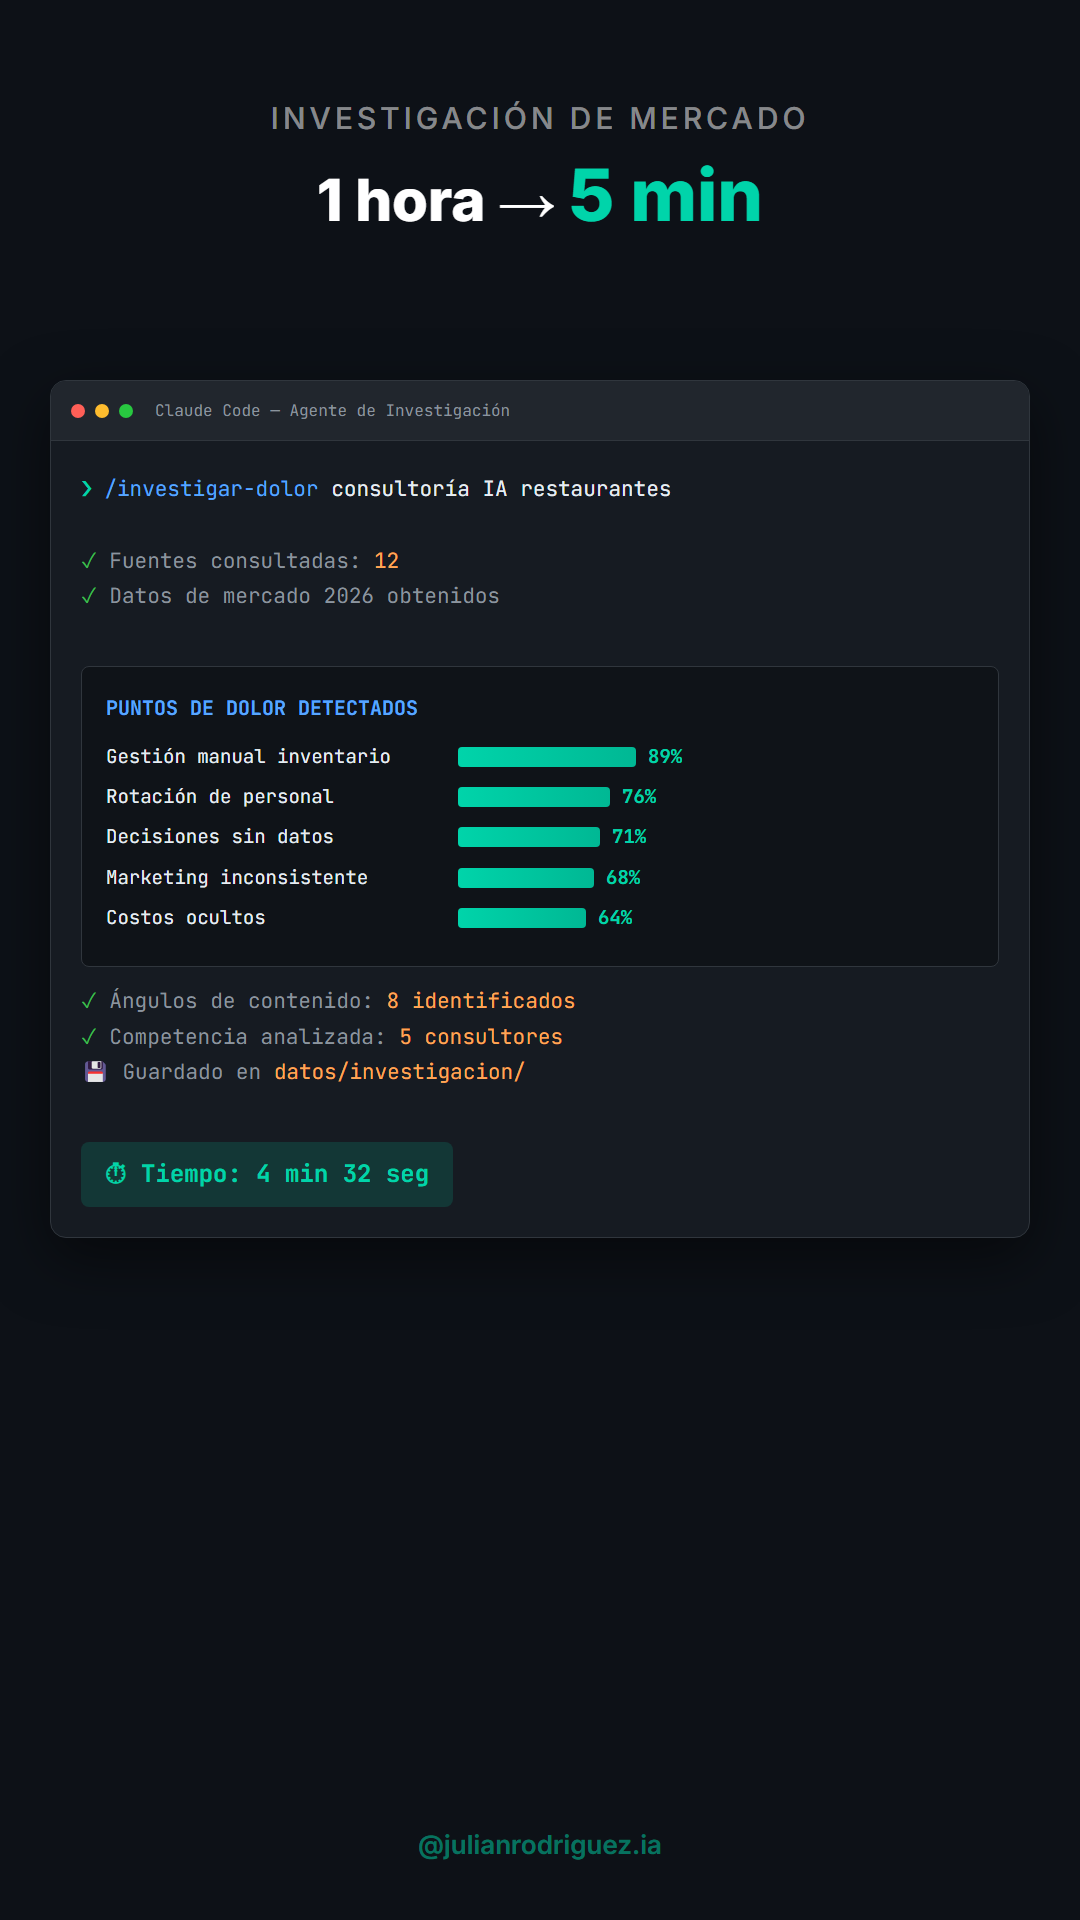
Task: Open the datos/investigacion/ folder path
Action: pyautogui.click(x=399, y=1072)
